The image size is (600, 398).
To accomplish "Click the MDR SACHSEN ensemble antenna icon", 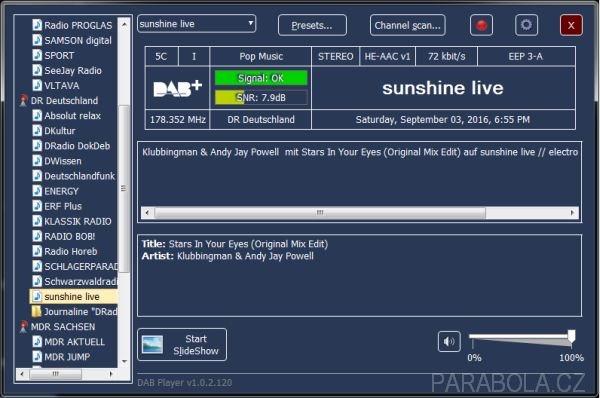I will pos(23,326).
